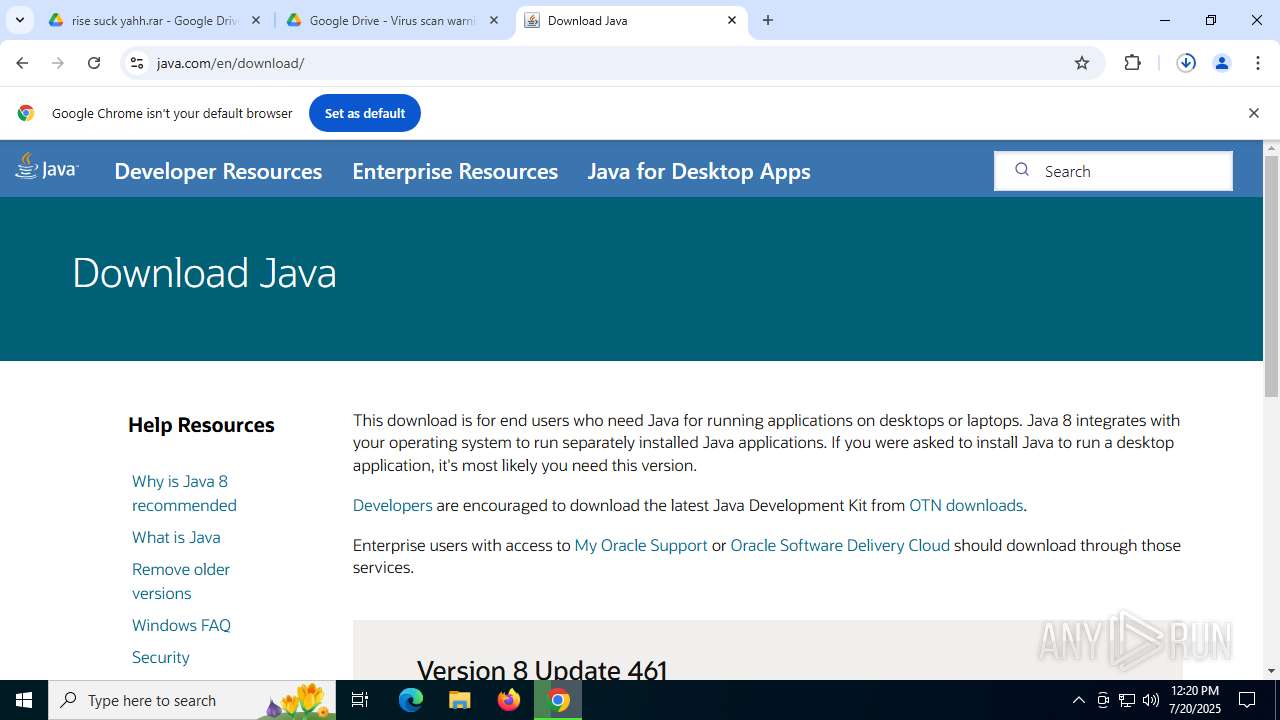Switch to 'rise suck yahh.rar' Google Drive tab
Screen dimensions: 1280x720
[x=154, y=20]
